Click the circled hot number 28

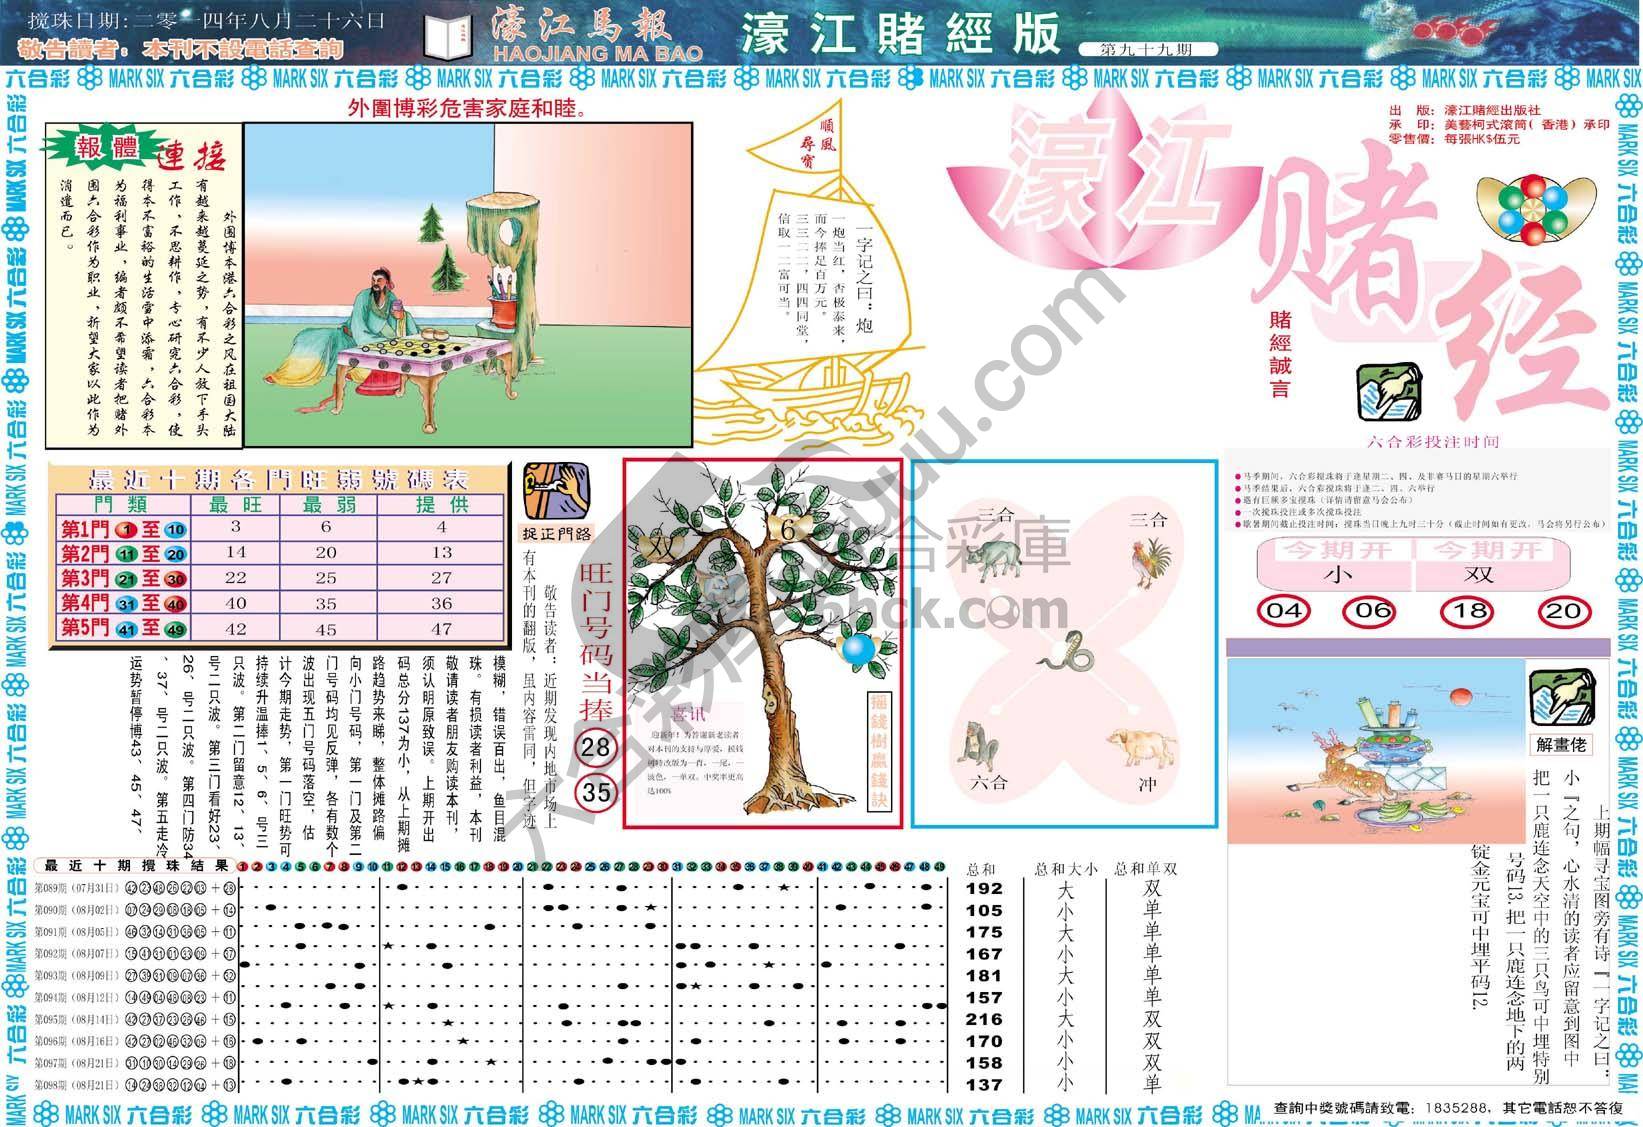pyautogui.click(x=596, y=748)
